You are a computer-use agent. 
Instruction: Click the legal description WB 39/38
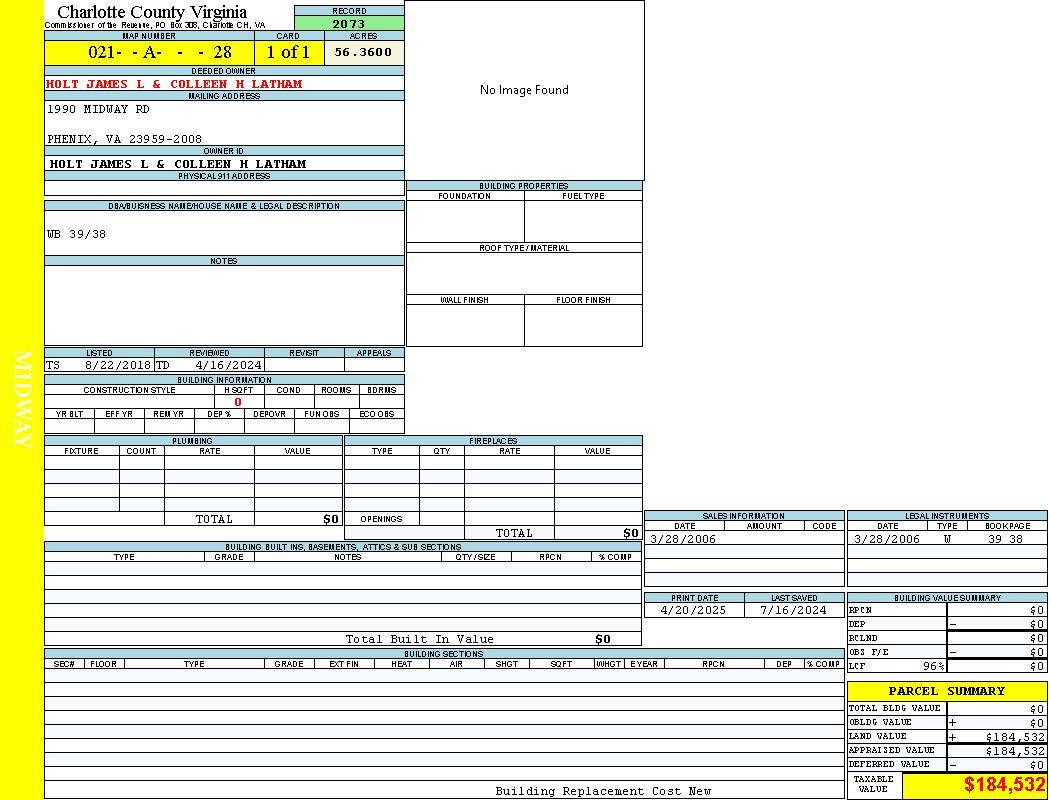(77, 234)
